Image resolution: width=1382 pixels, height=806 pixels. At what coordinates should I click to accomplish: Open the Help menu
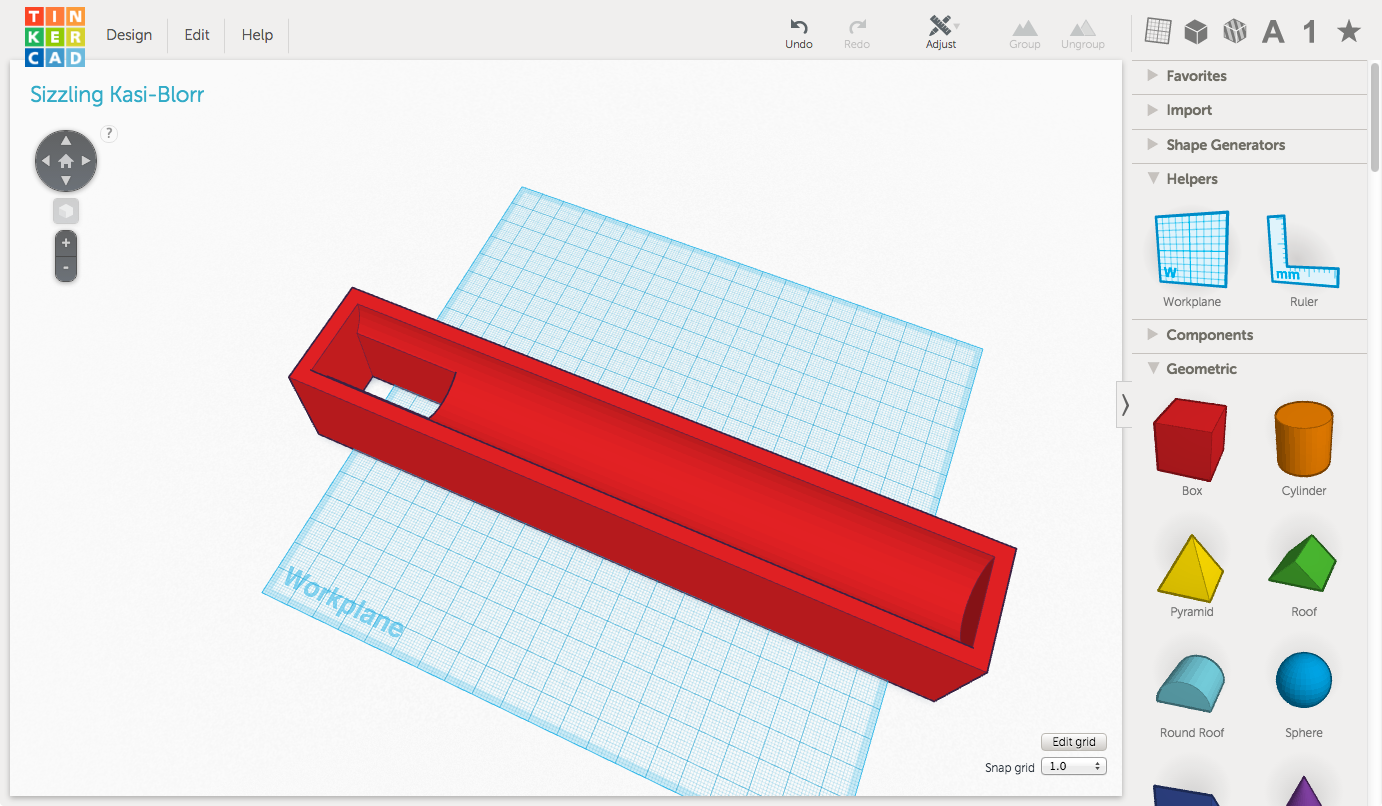[257, 35]
